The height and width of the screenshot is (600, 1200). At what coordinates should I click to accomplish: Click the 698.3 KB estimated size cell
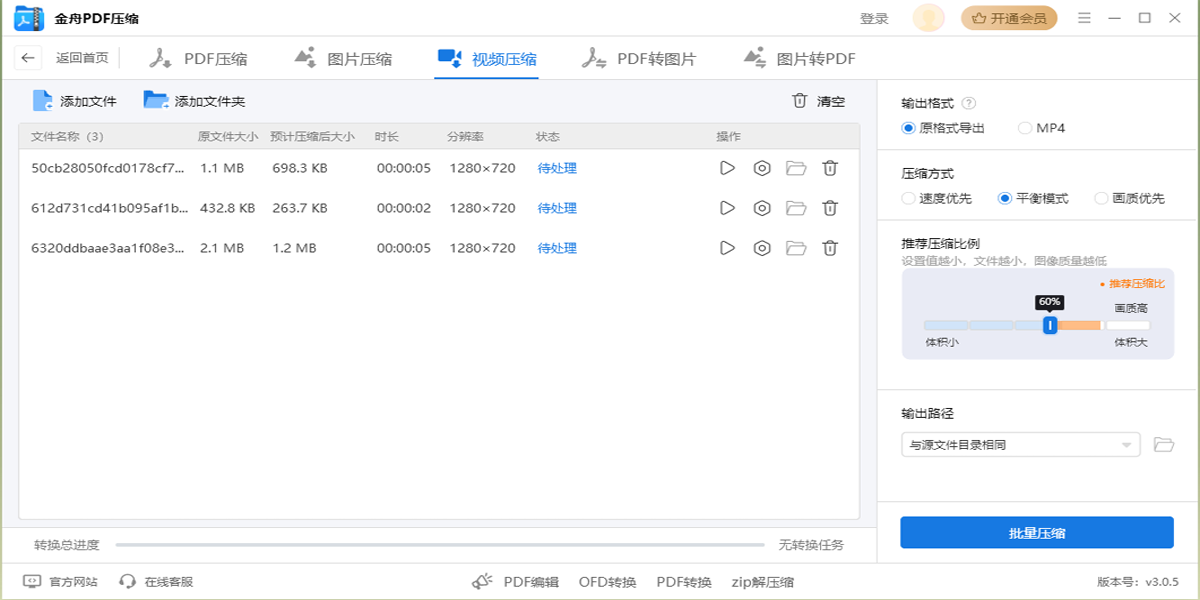click(x=300, y=168)
